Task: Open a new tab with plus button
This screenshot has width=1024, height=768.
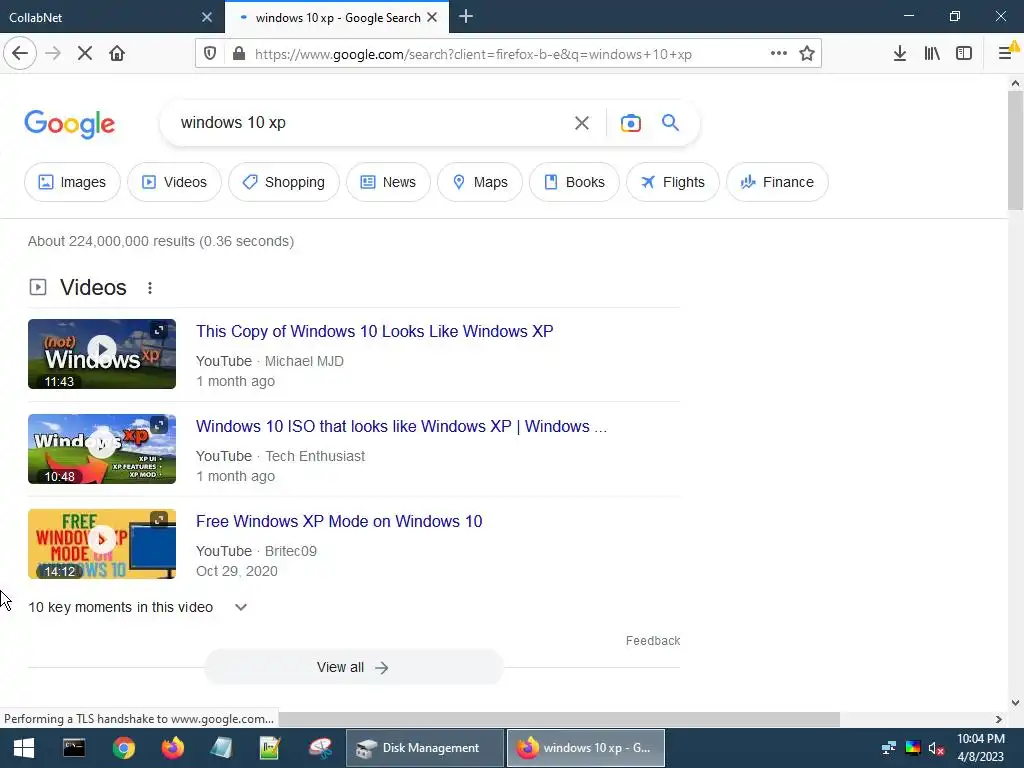Action: (x=466, y=17)
